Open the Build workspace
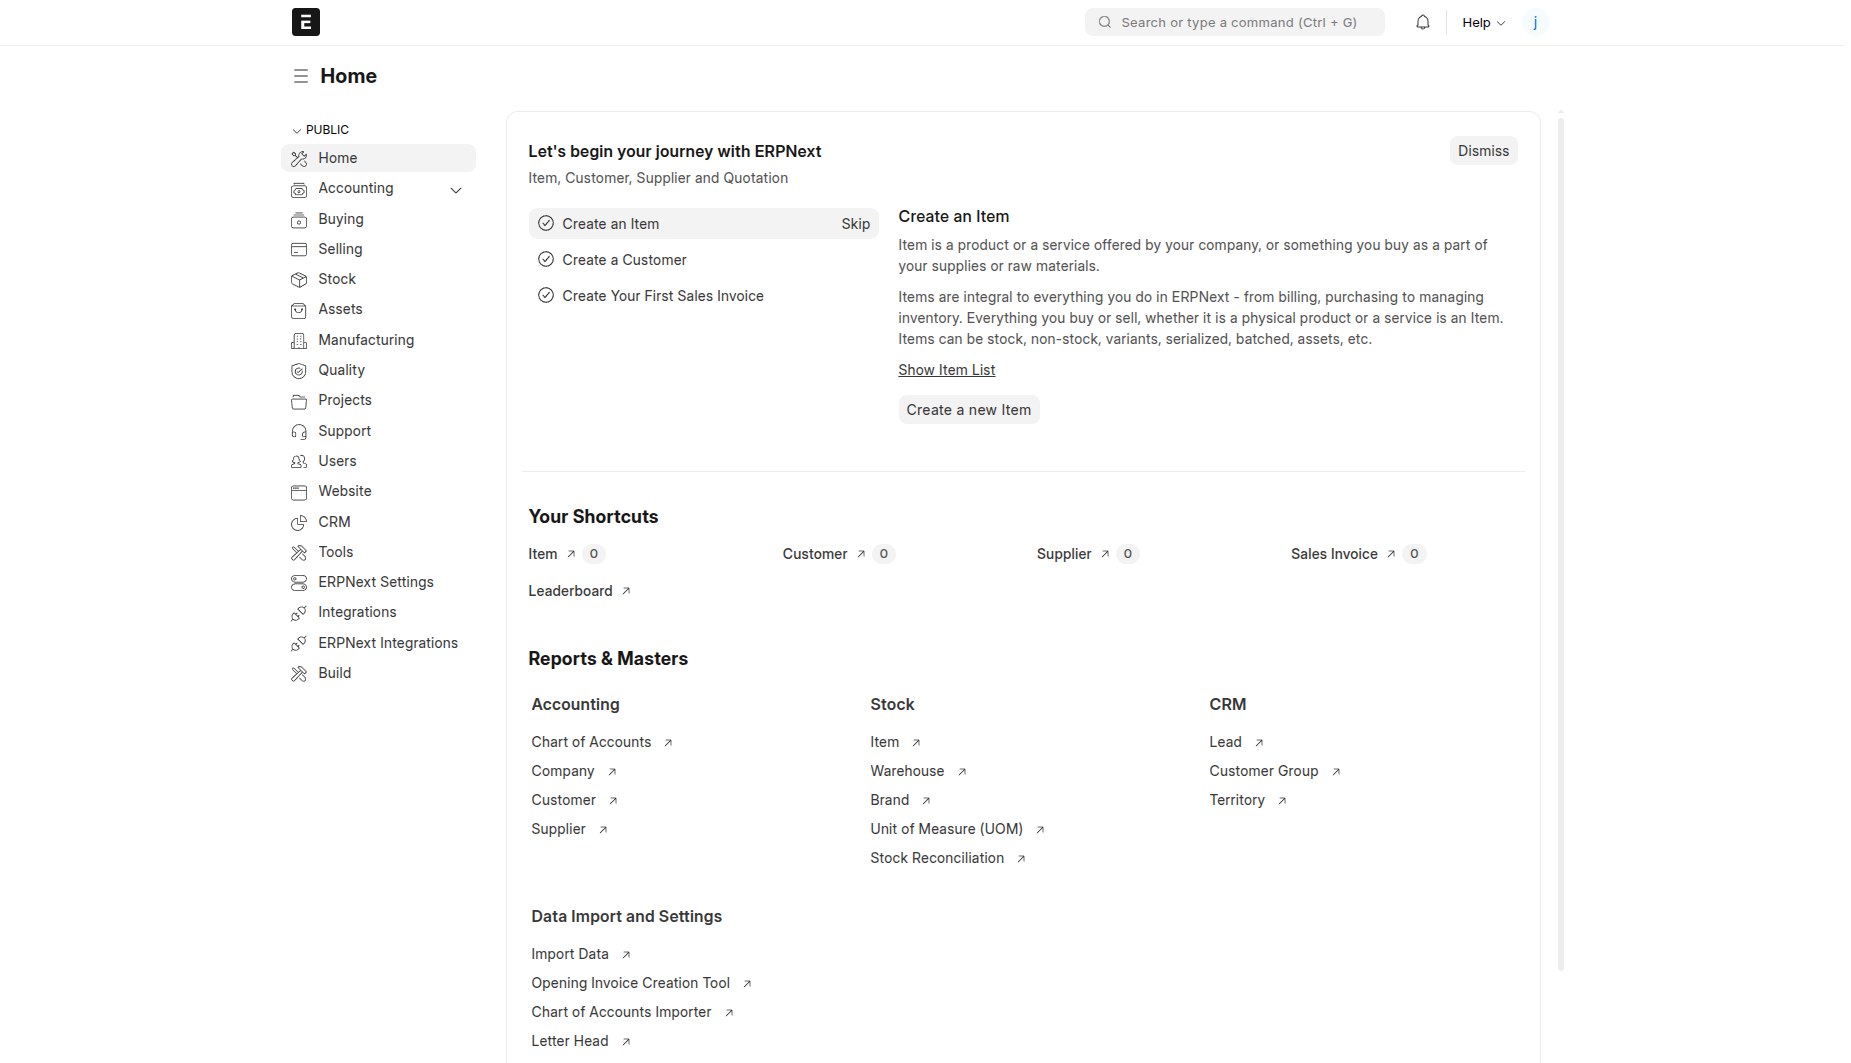1851x1063 pixels. pos(378,673)
